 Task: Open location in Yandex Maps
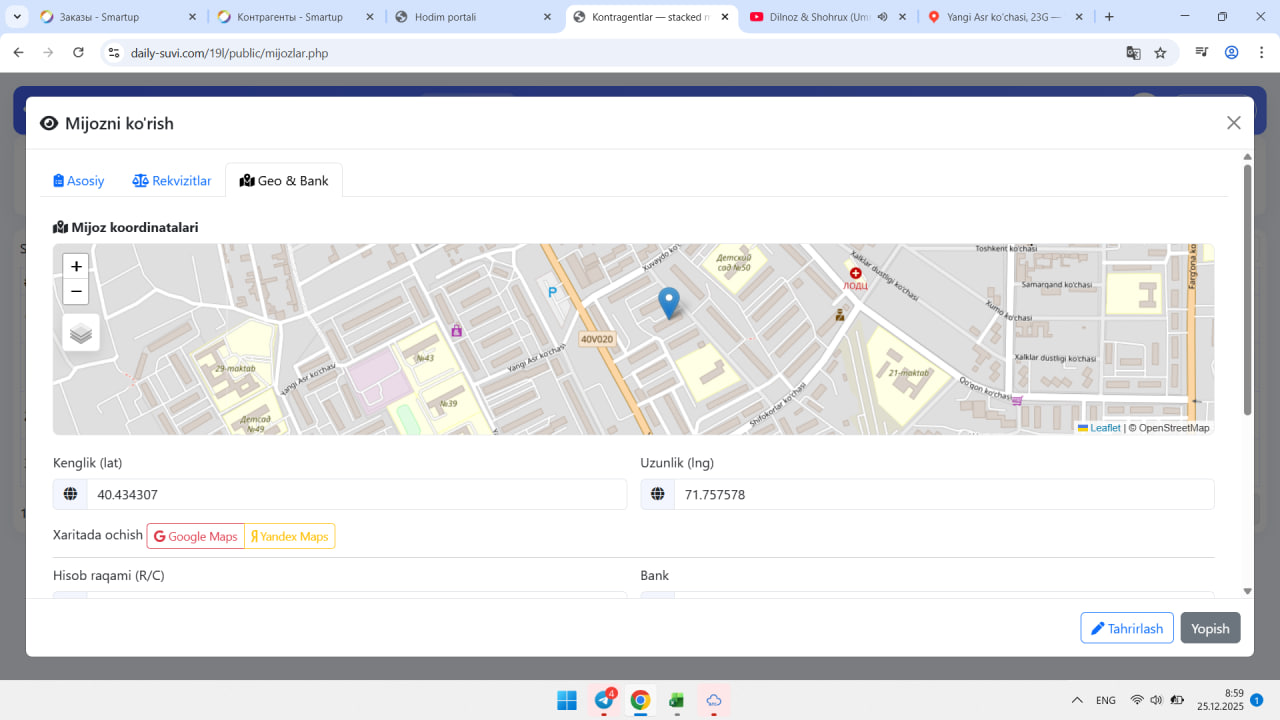tap(290, 536)
